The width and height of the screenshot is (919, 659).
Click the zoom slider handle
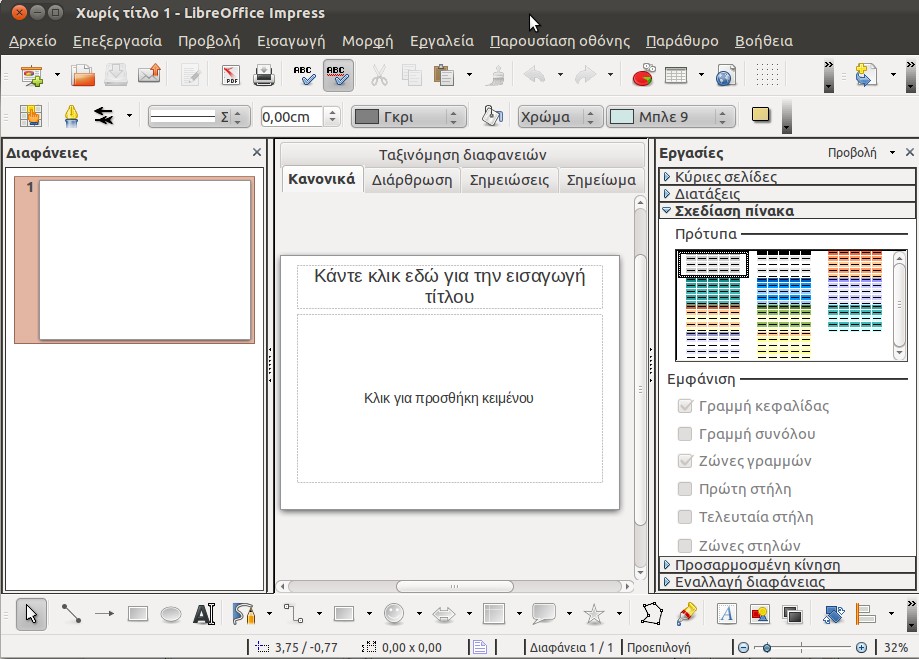[x=766, y=647]
